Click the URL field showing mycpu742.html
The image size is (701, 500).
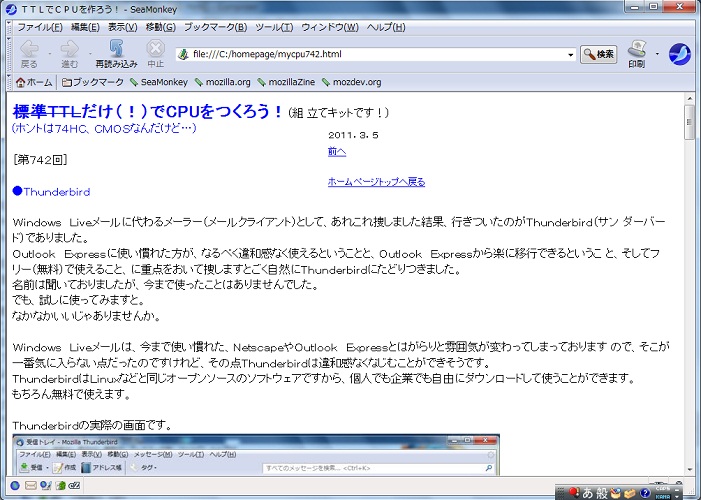[x=376, y=54]
